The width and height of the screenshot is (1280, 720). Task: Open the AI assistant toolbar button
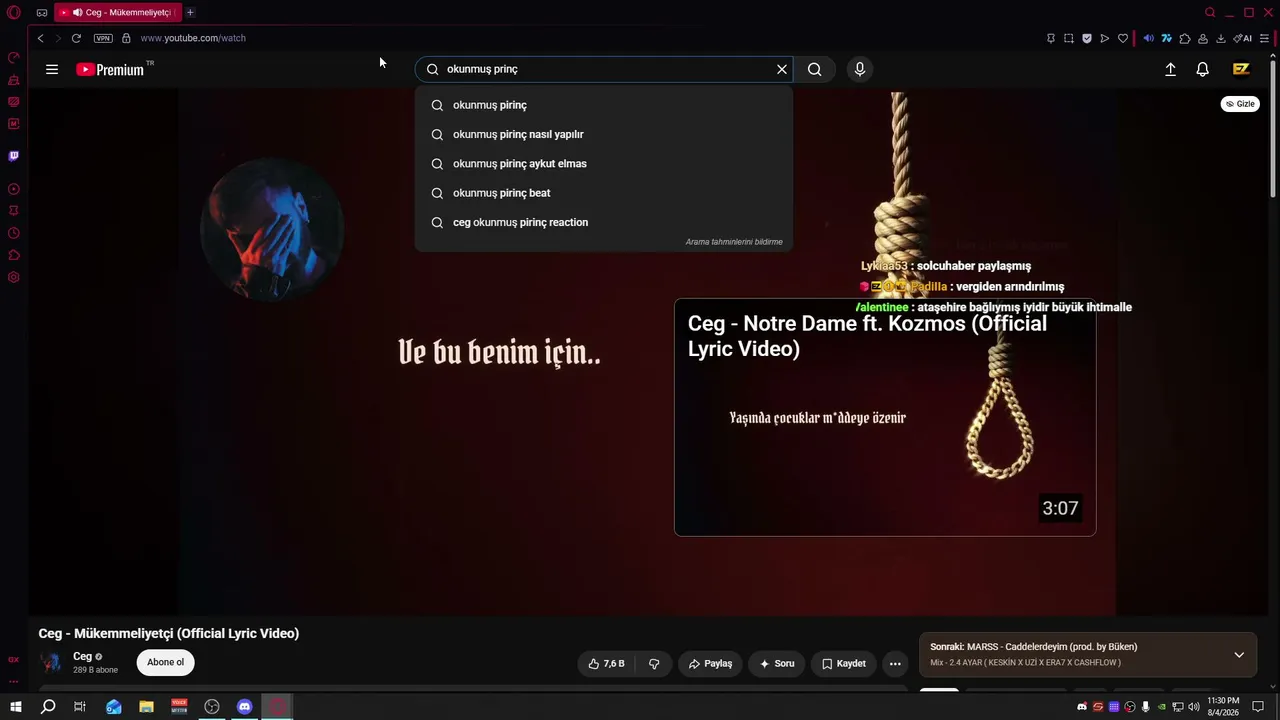(1243, 38)
